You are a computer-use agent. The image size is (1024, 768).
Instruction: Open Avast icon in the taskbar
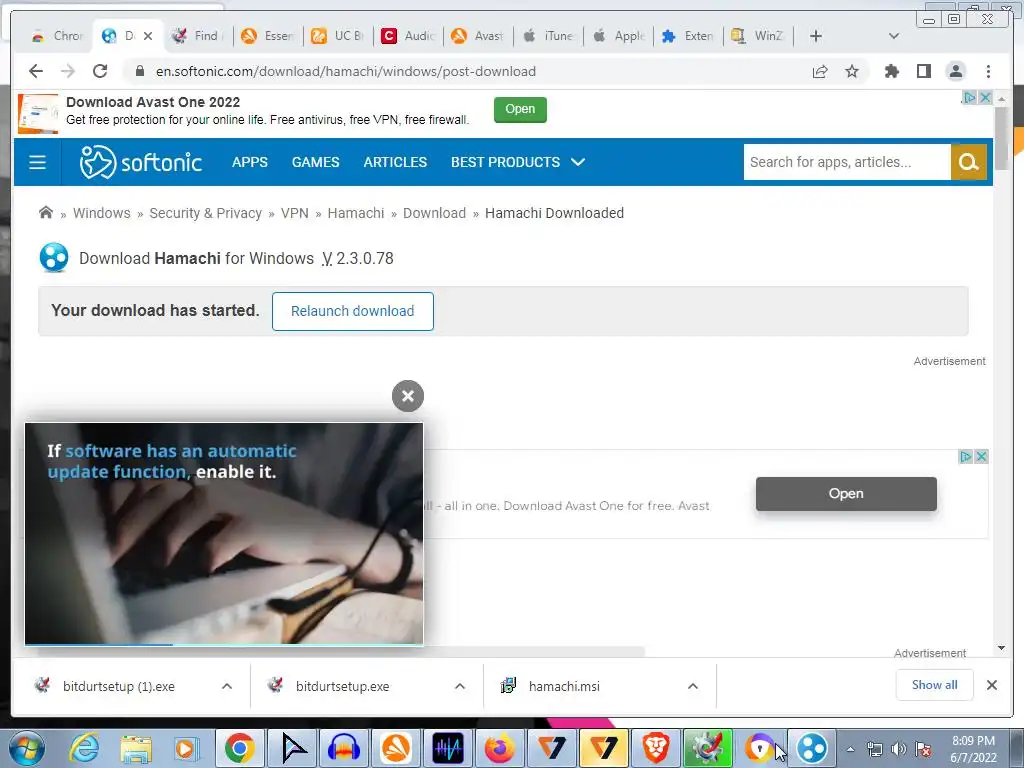396,748
